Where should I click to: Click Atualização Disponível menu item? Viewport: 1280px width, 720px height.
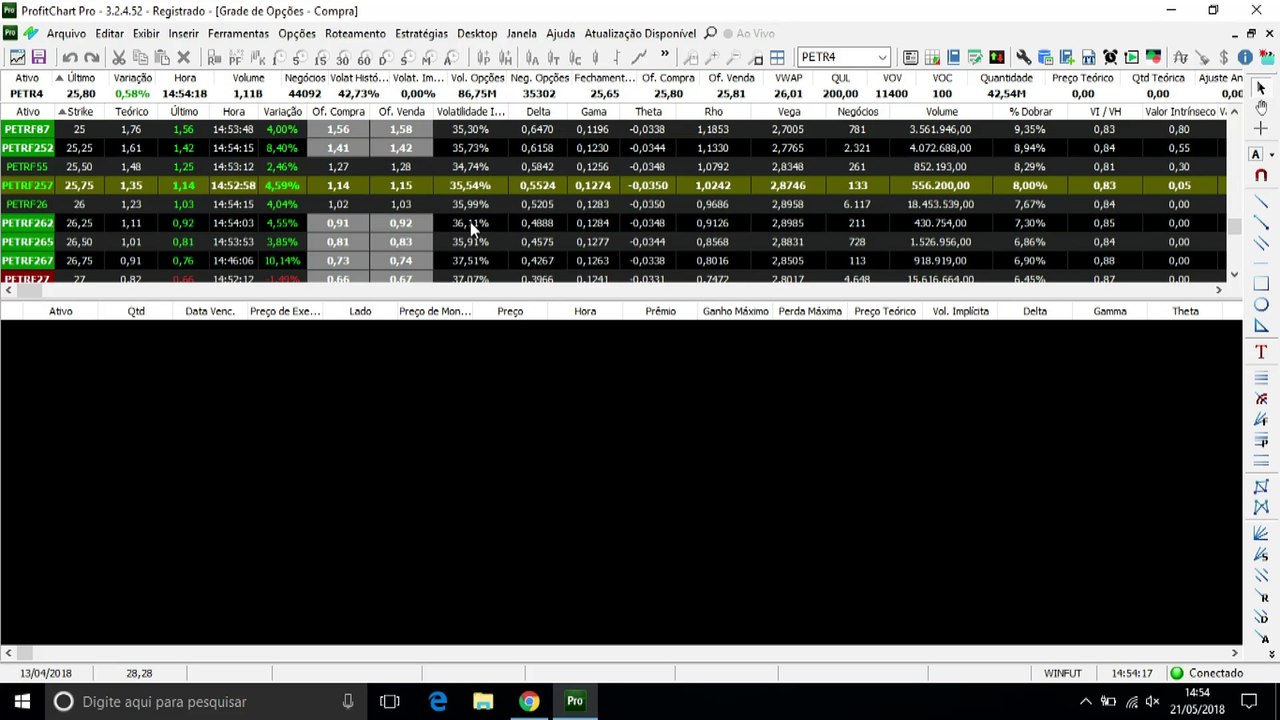coord(640,34)
